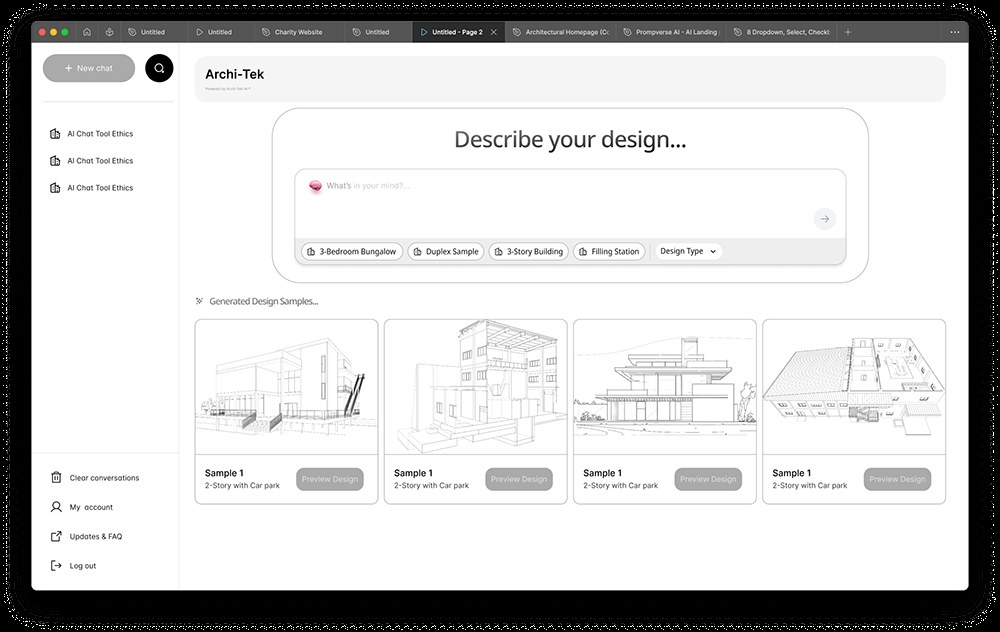The height and width of the screenshot is (632, 1000).
Task: Click the sparkle icon beside Generated Design Samples
Action: point(200,301)
